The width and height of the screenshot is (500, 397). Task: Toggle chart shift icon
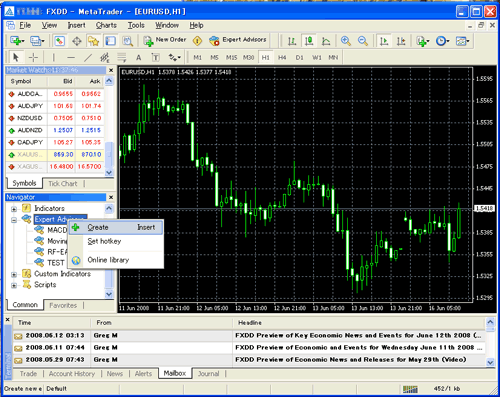[401, 41]
